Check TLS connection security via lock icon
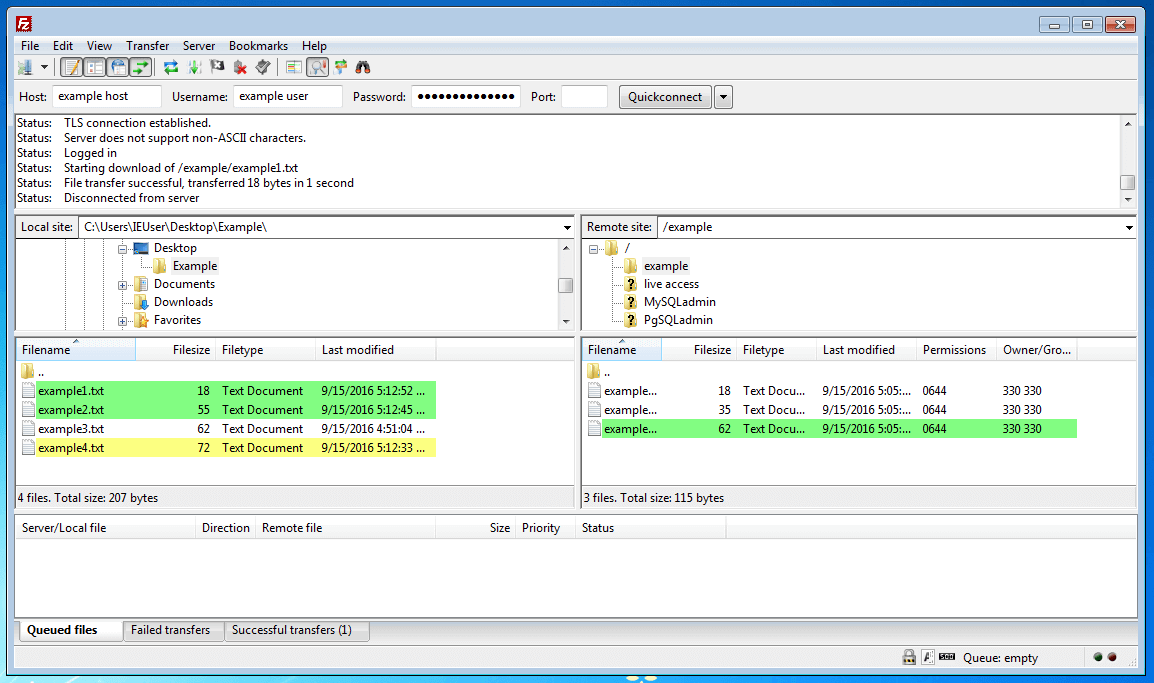The height and width of the screenshot is (683, 1154). [x=909, y=656]
